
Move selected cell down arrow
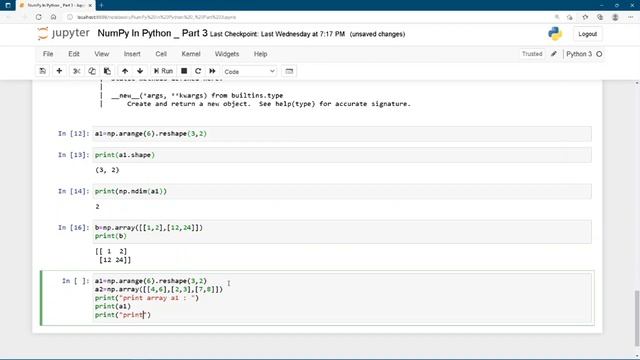(x=140, y=71)
